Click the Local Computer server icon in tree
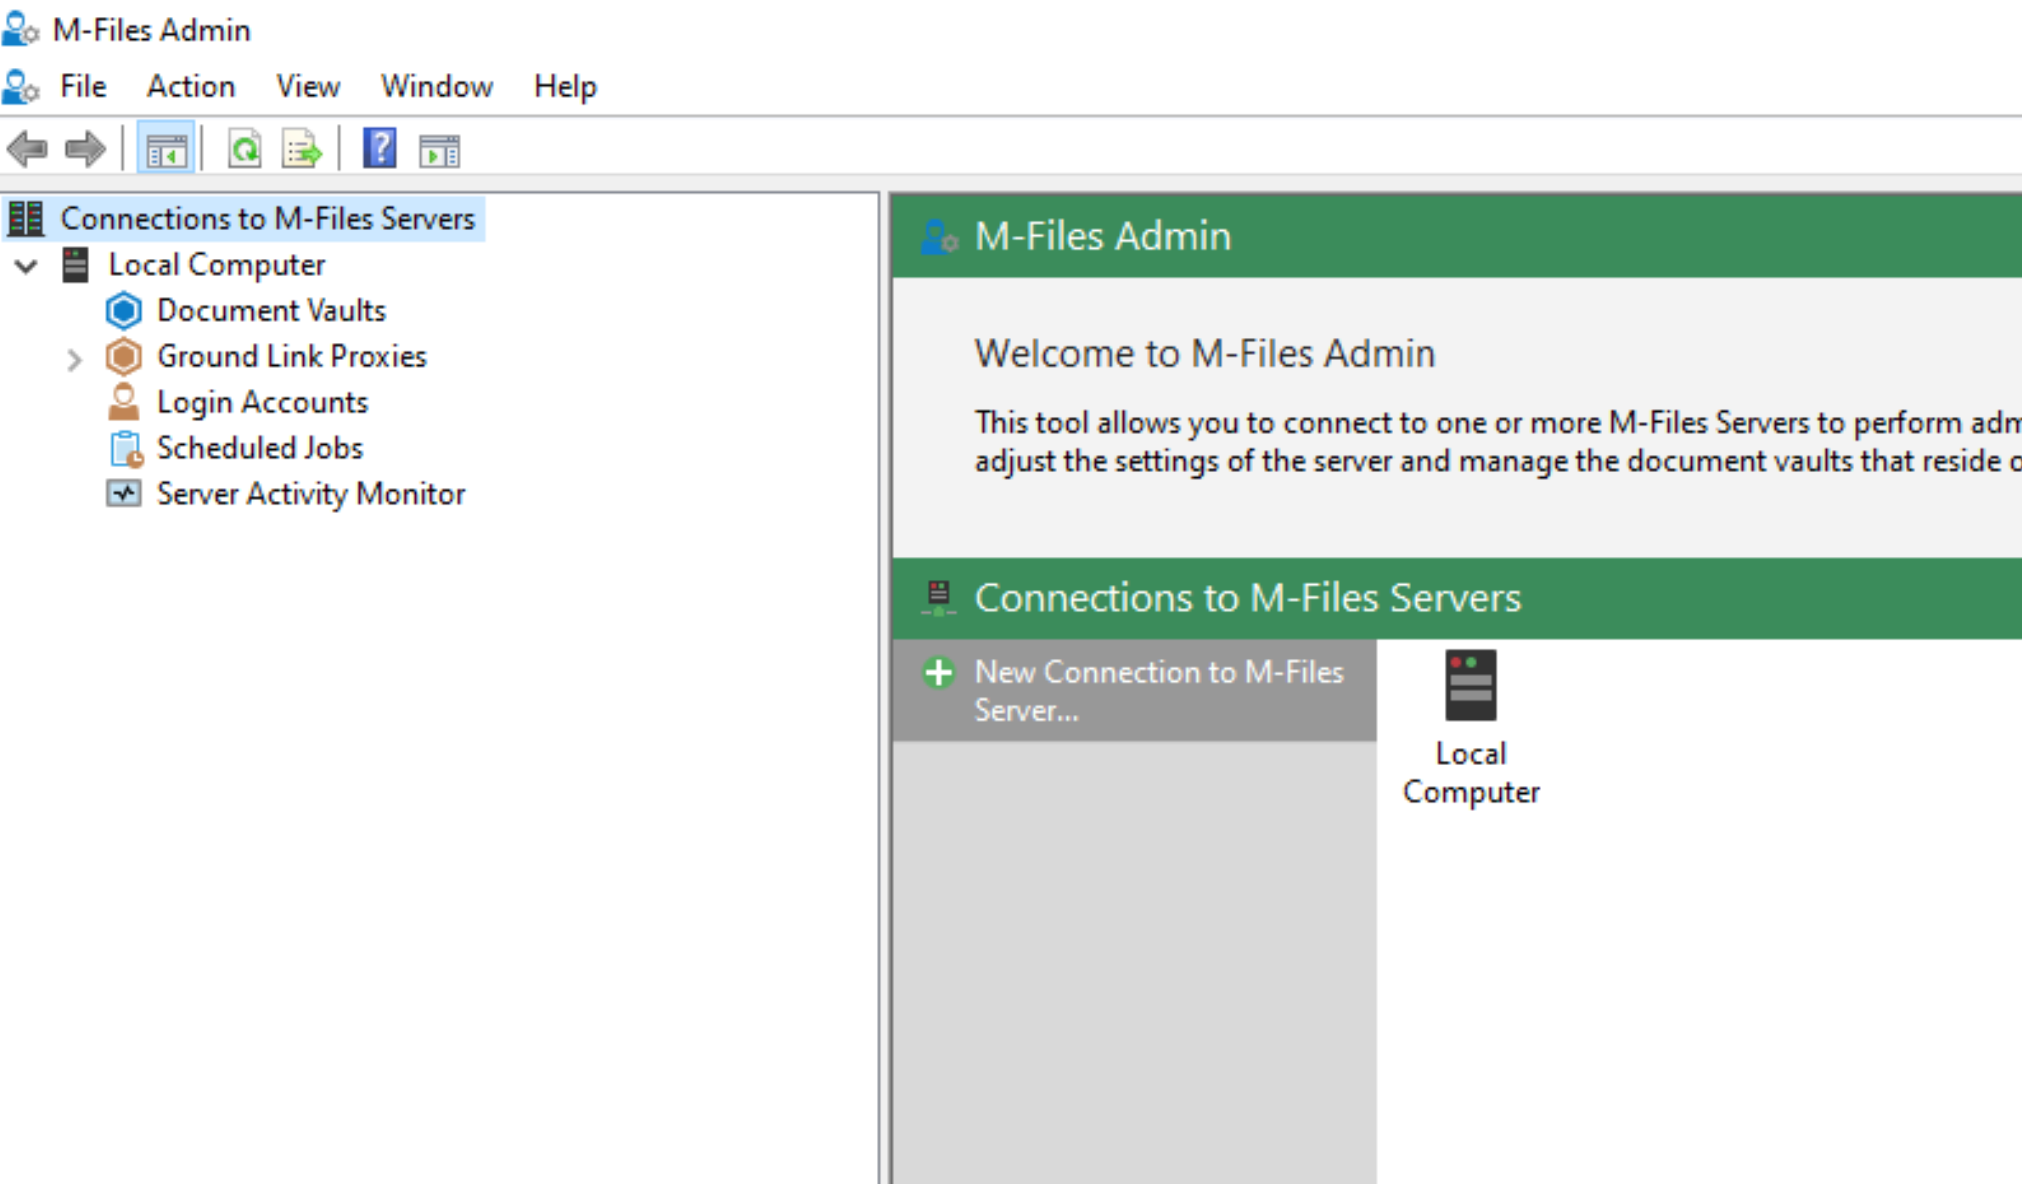 (76, 265)
